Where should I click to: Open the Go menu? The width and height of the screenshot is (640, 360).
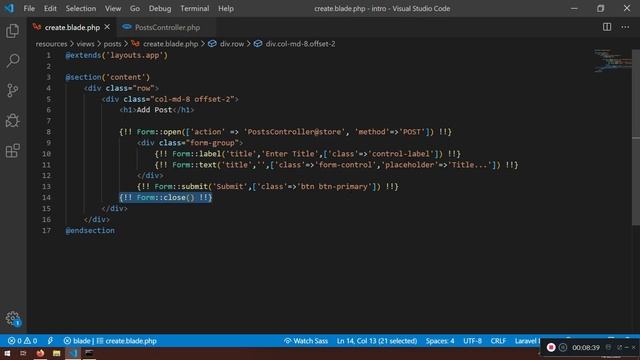click(135, 8)
